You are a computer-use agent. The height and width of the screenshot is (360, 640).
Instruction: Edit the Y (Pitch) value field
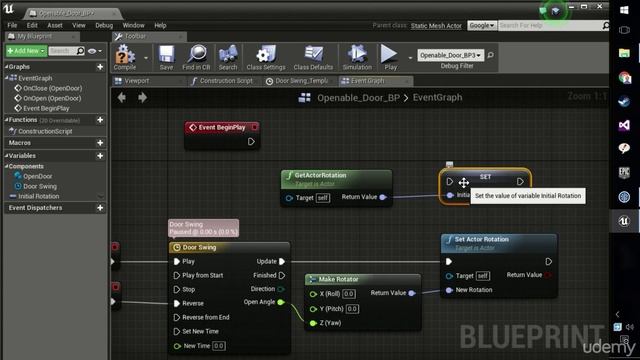(352, 309)
